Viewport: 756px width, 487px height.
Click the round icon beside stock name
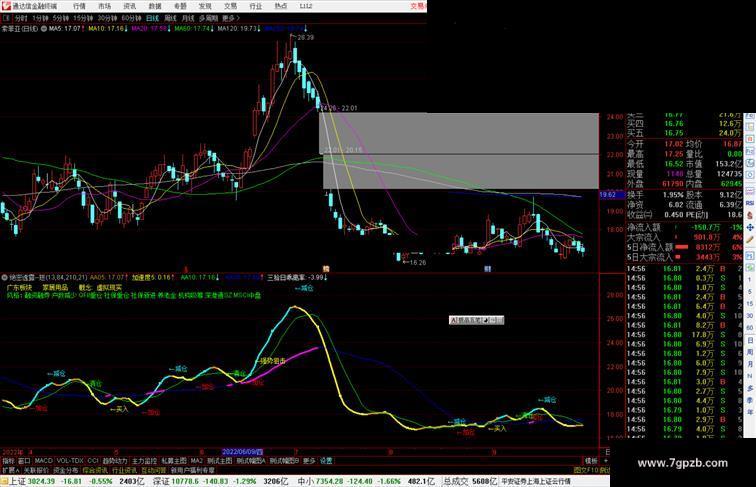pos(43,29)
